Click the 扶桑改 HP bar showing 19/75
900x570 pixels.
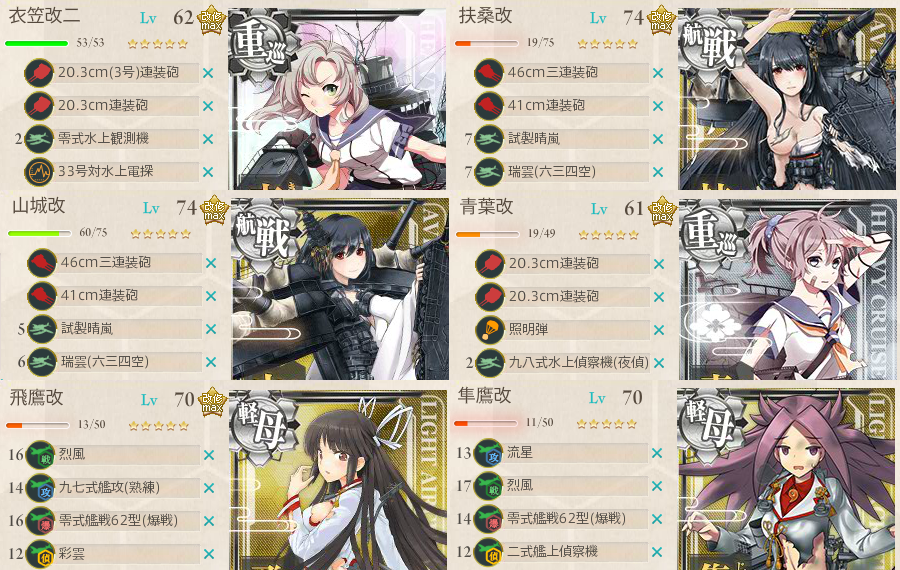[x=488, y=43]
